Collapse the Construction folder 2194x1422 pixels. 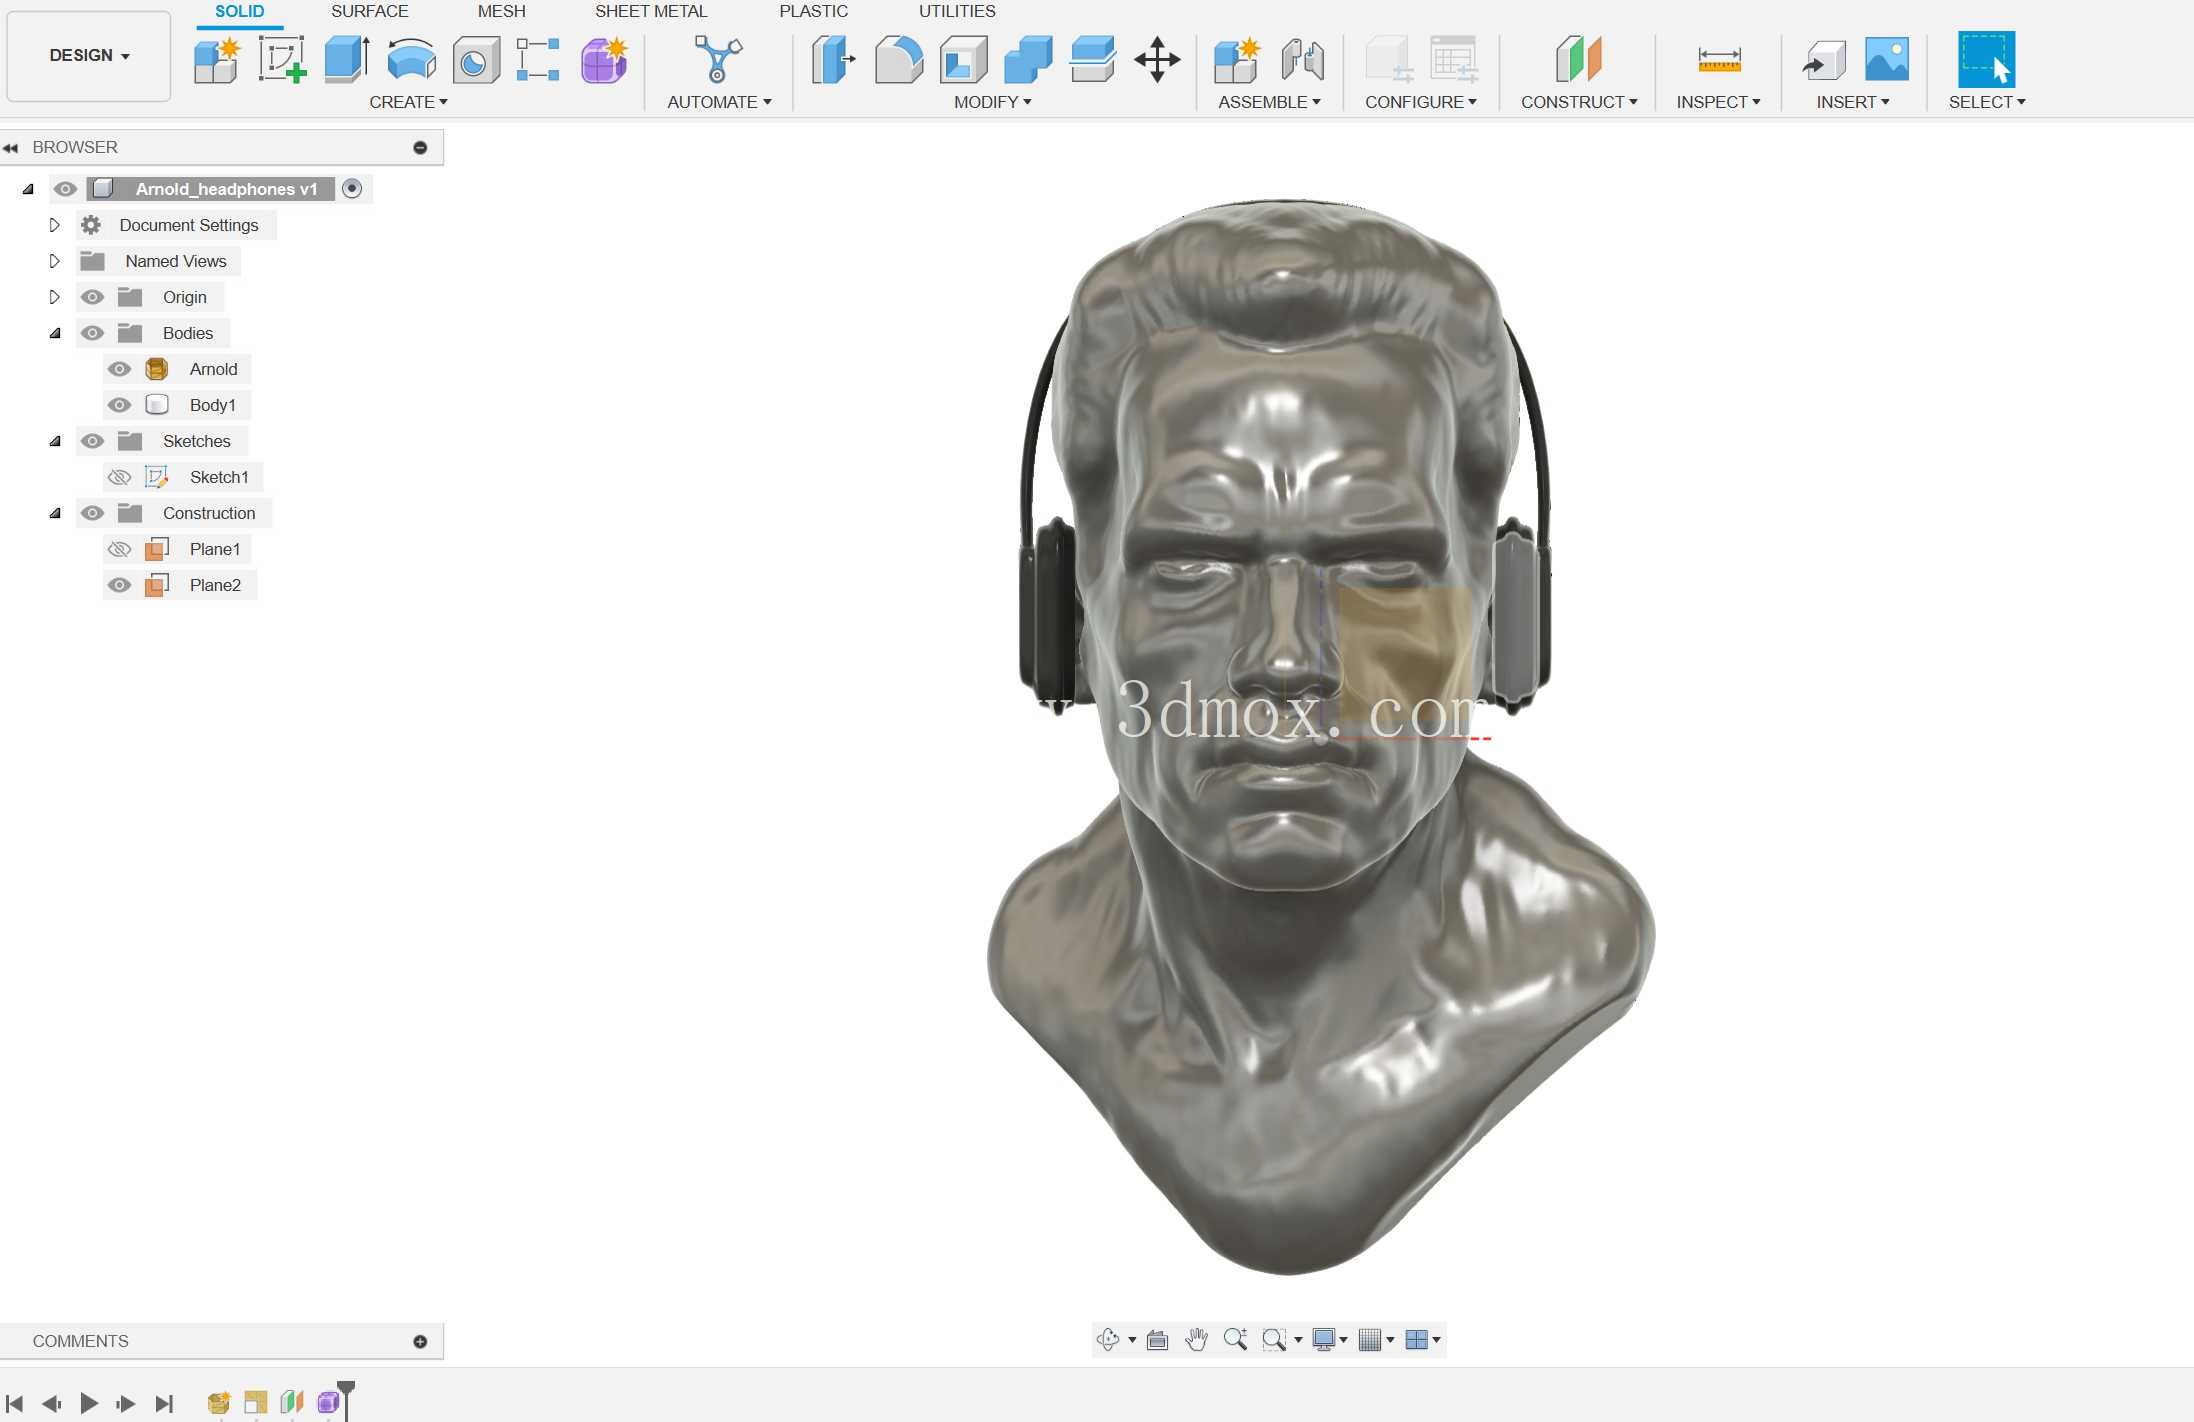coord(55,513)
